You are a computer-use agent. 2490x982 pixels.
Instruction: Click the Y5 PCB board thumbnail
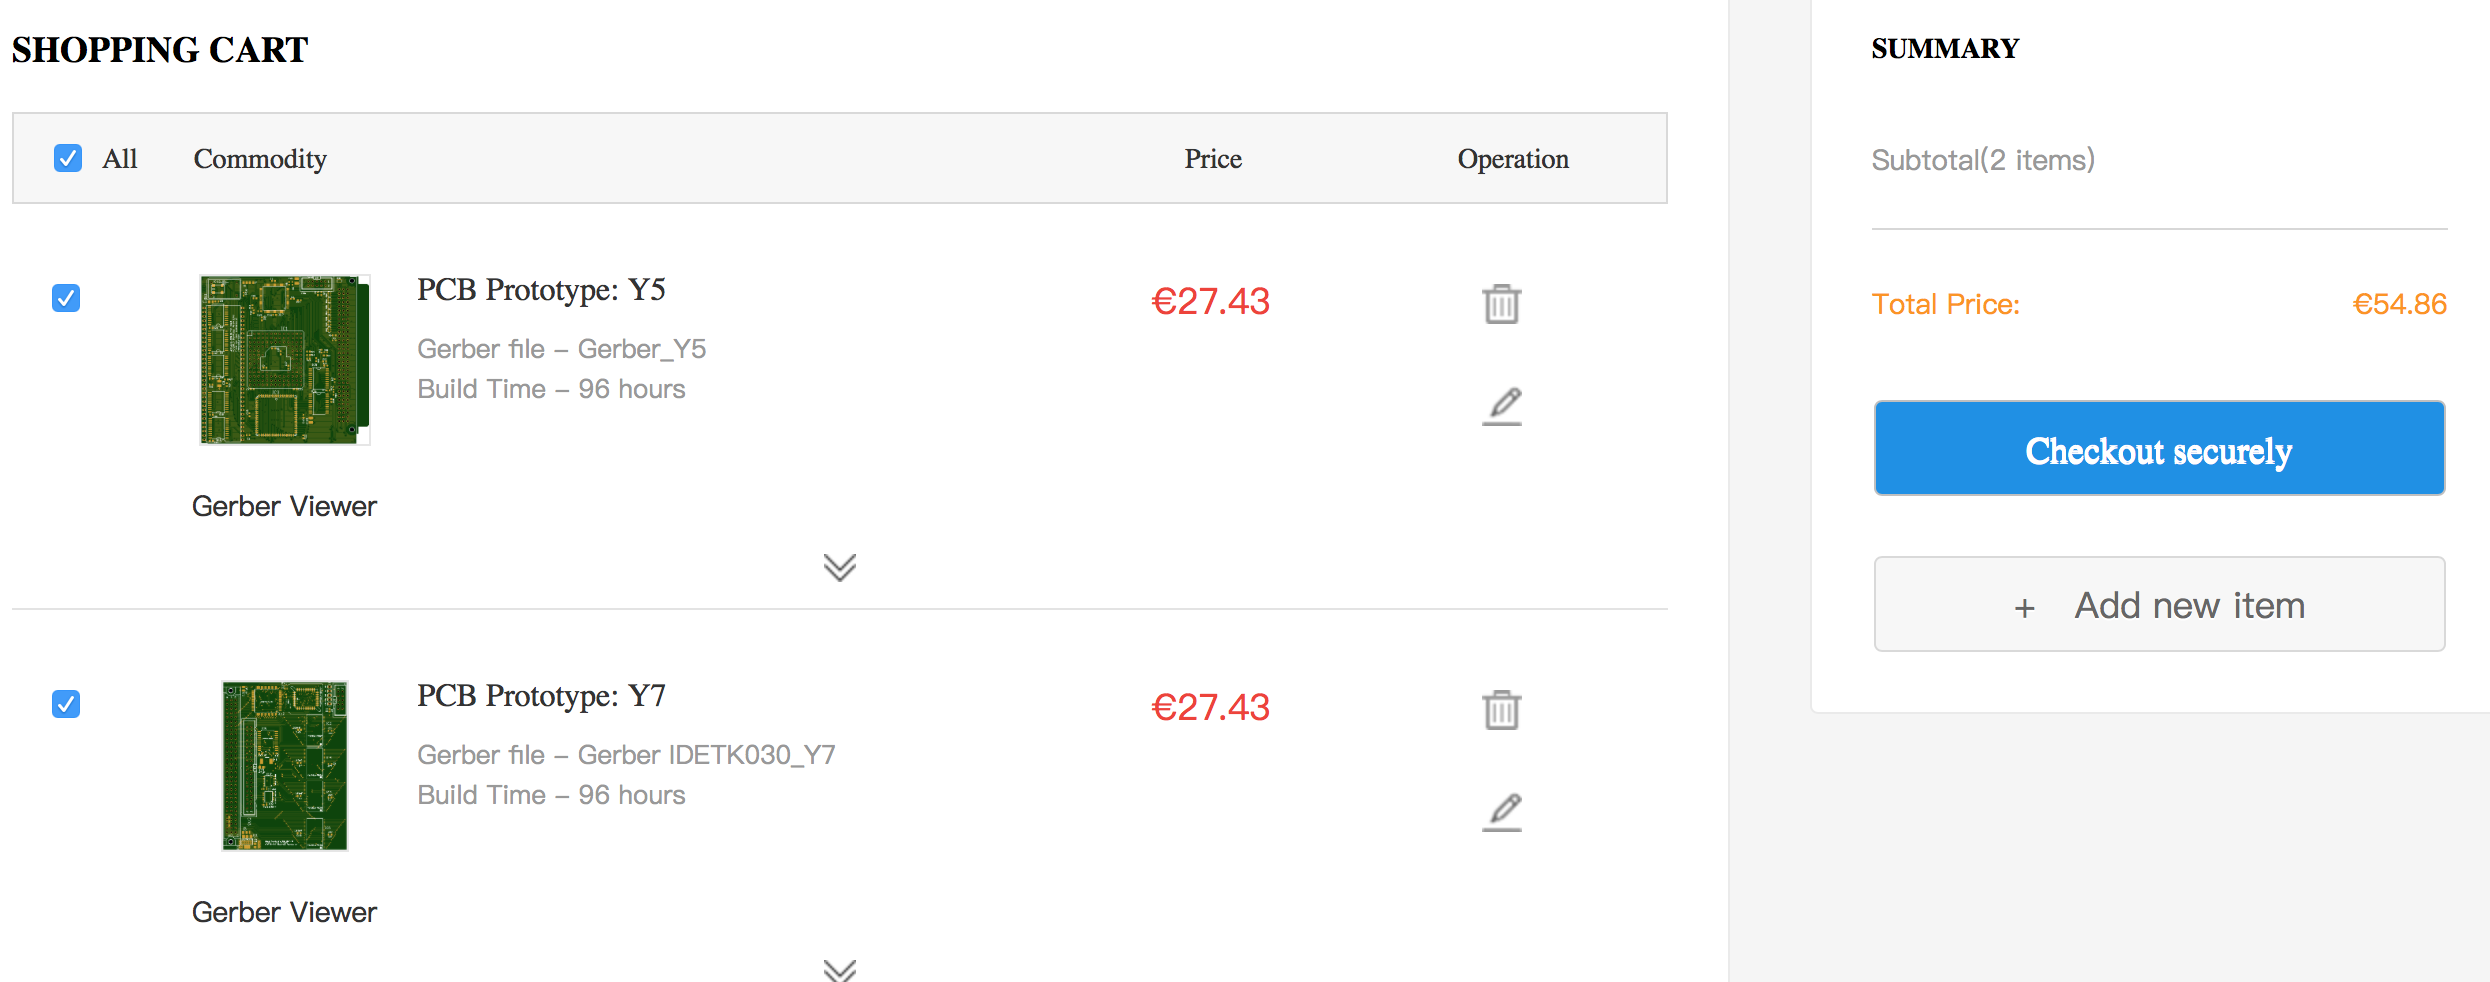285,360
